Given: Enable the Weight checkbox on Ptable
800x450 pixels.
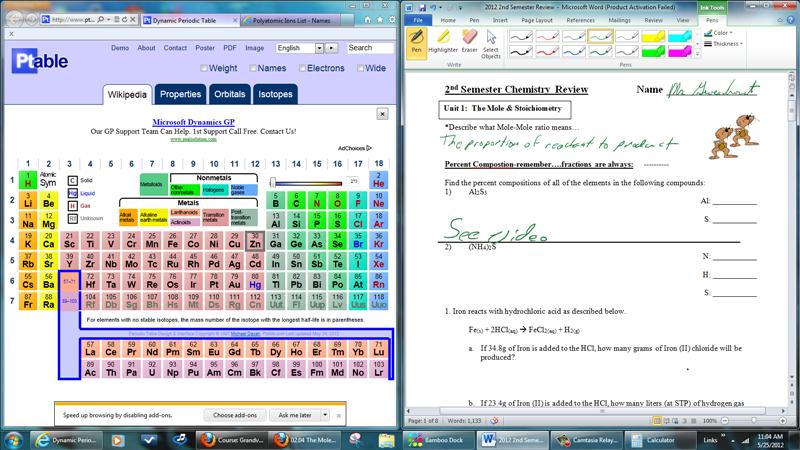Looking at the screenshot, I should pyautogui.click(x=204, y=68).
